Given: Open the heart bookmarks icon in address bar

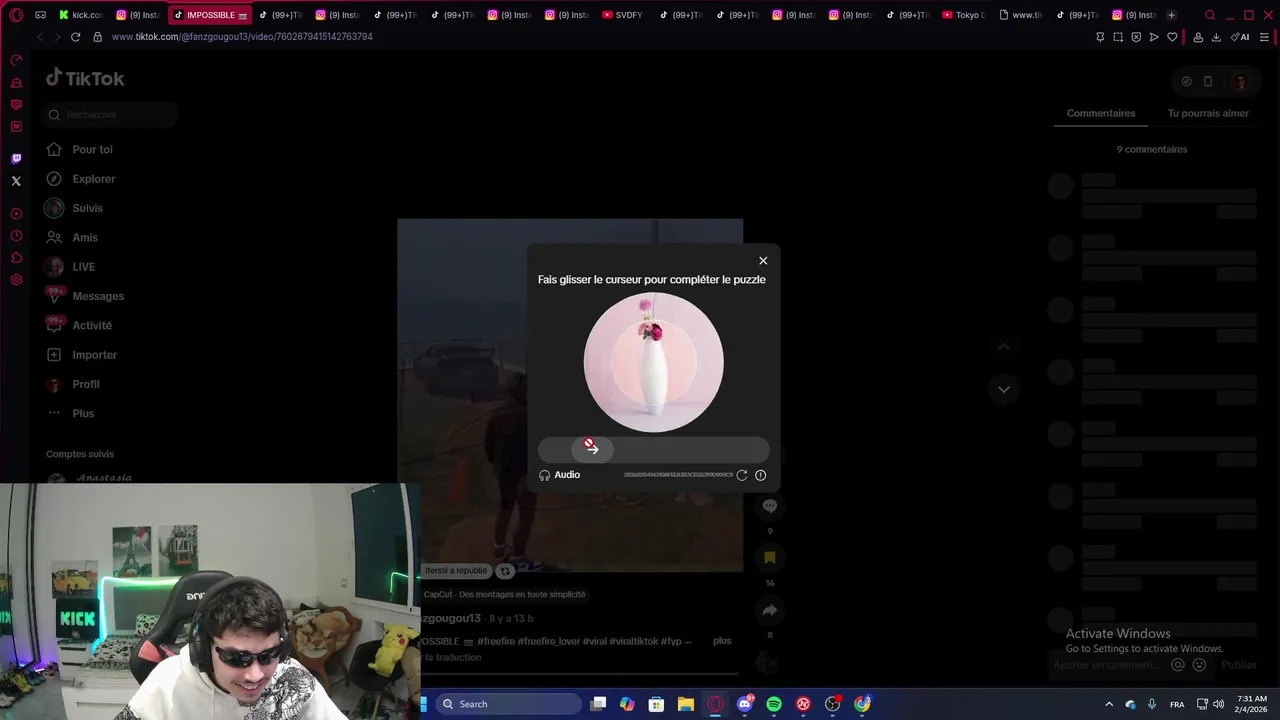Looking at the screenshot, I should point(1172,37).
